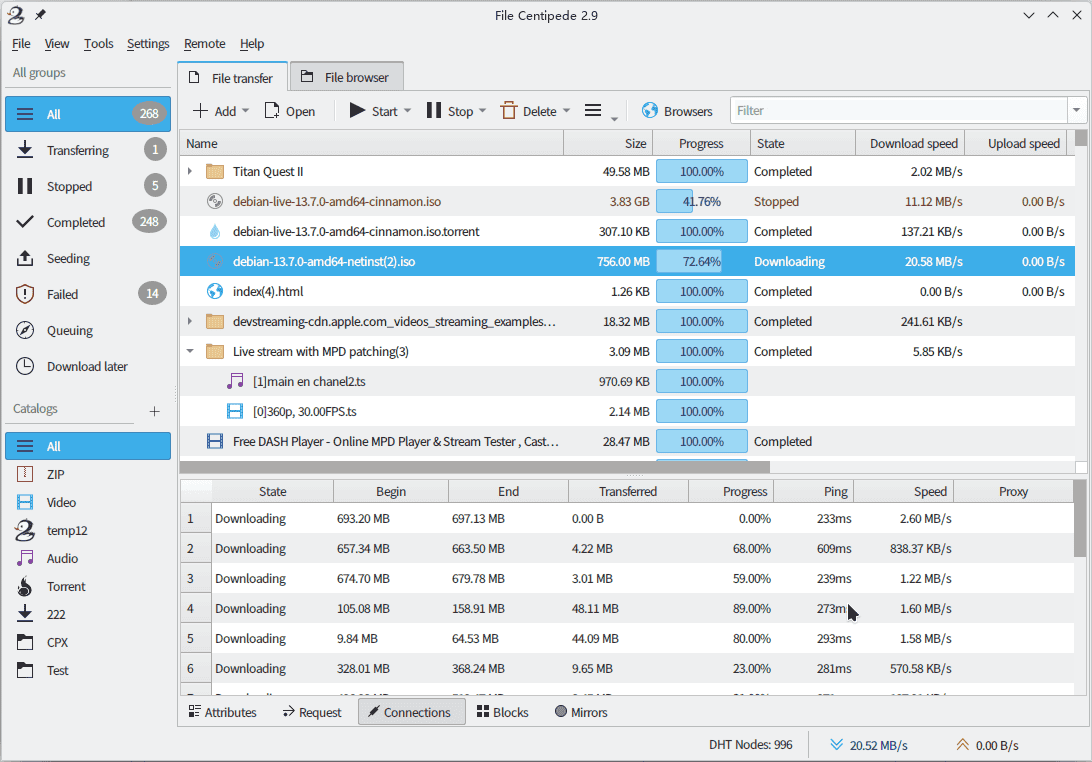Click the File Centipede logo icon

pyautogui.click(x=16, y=15)
